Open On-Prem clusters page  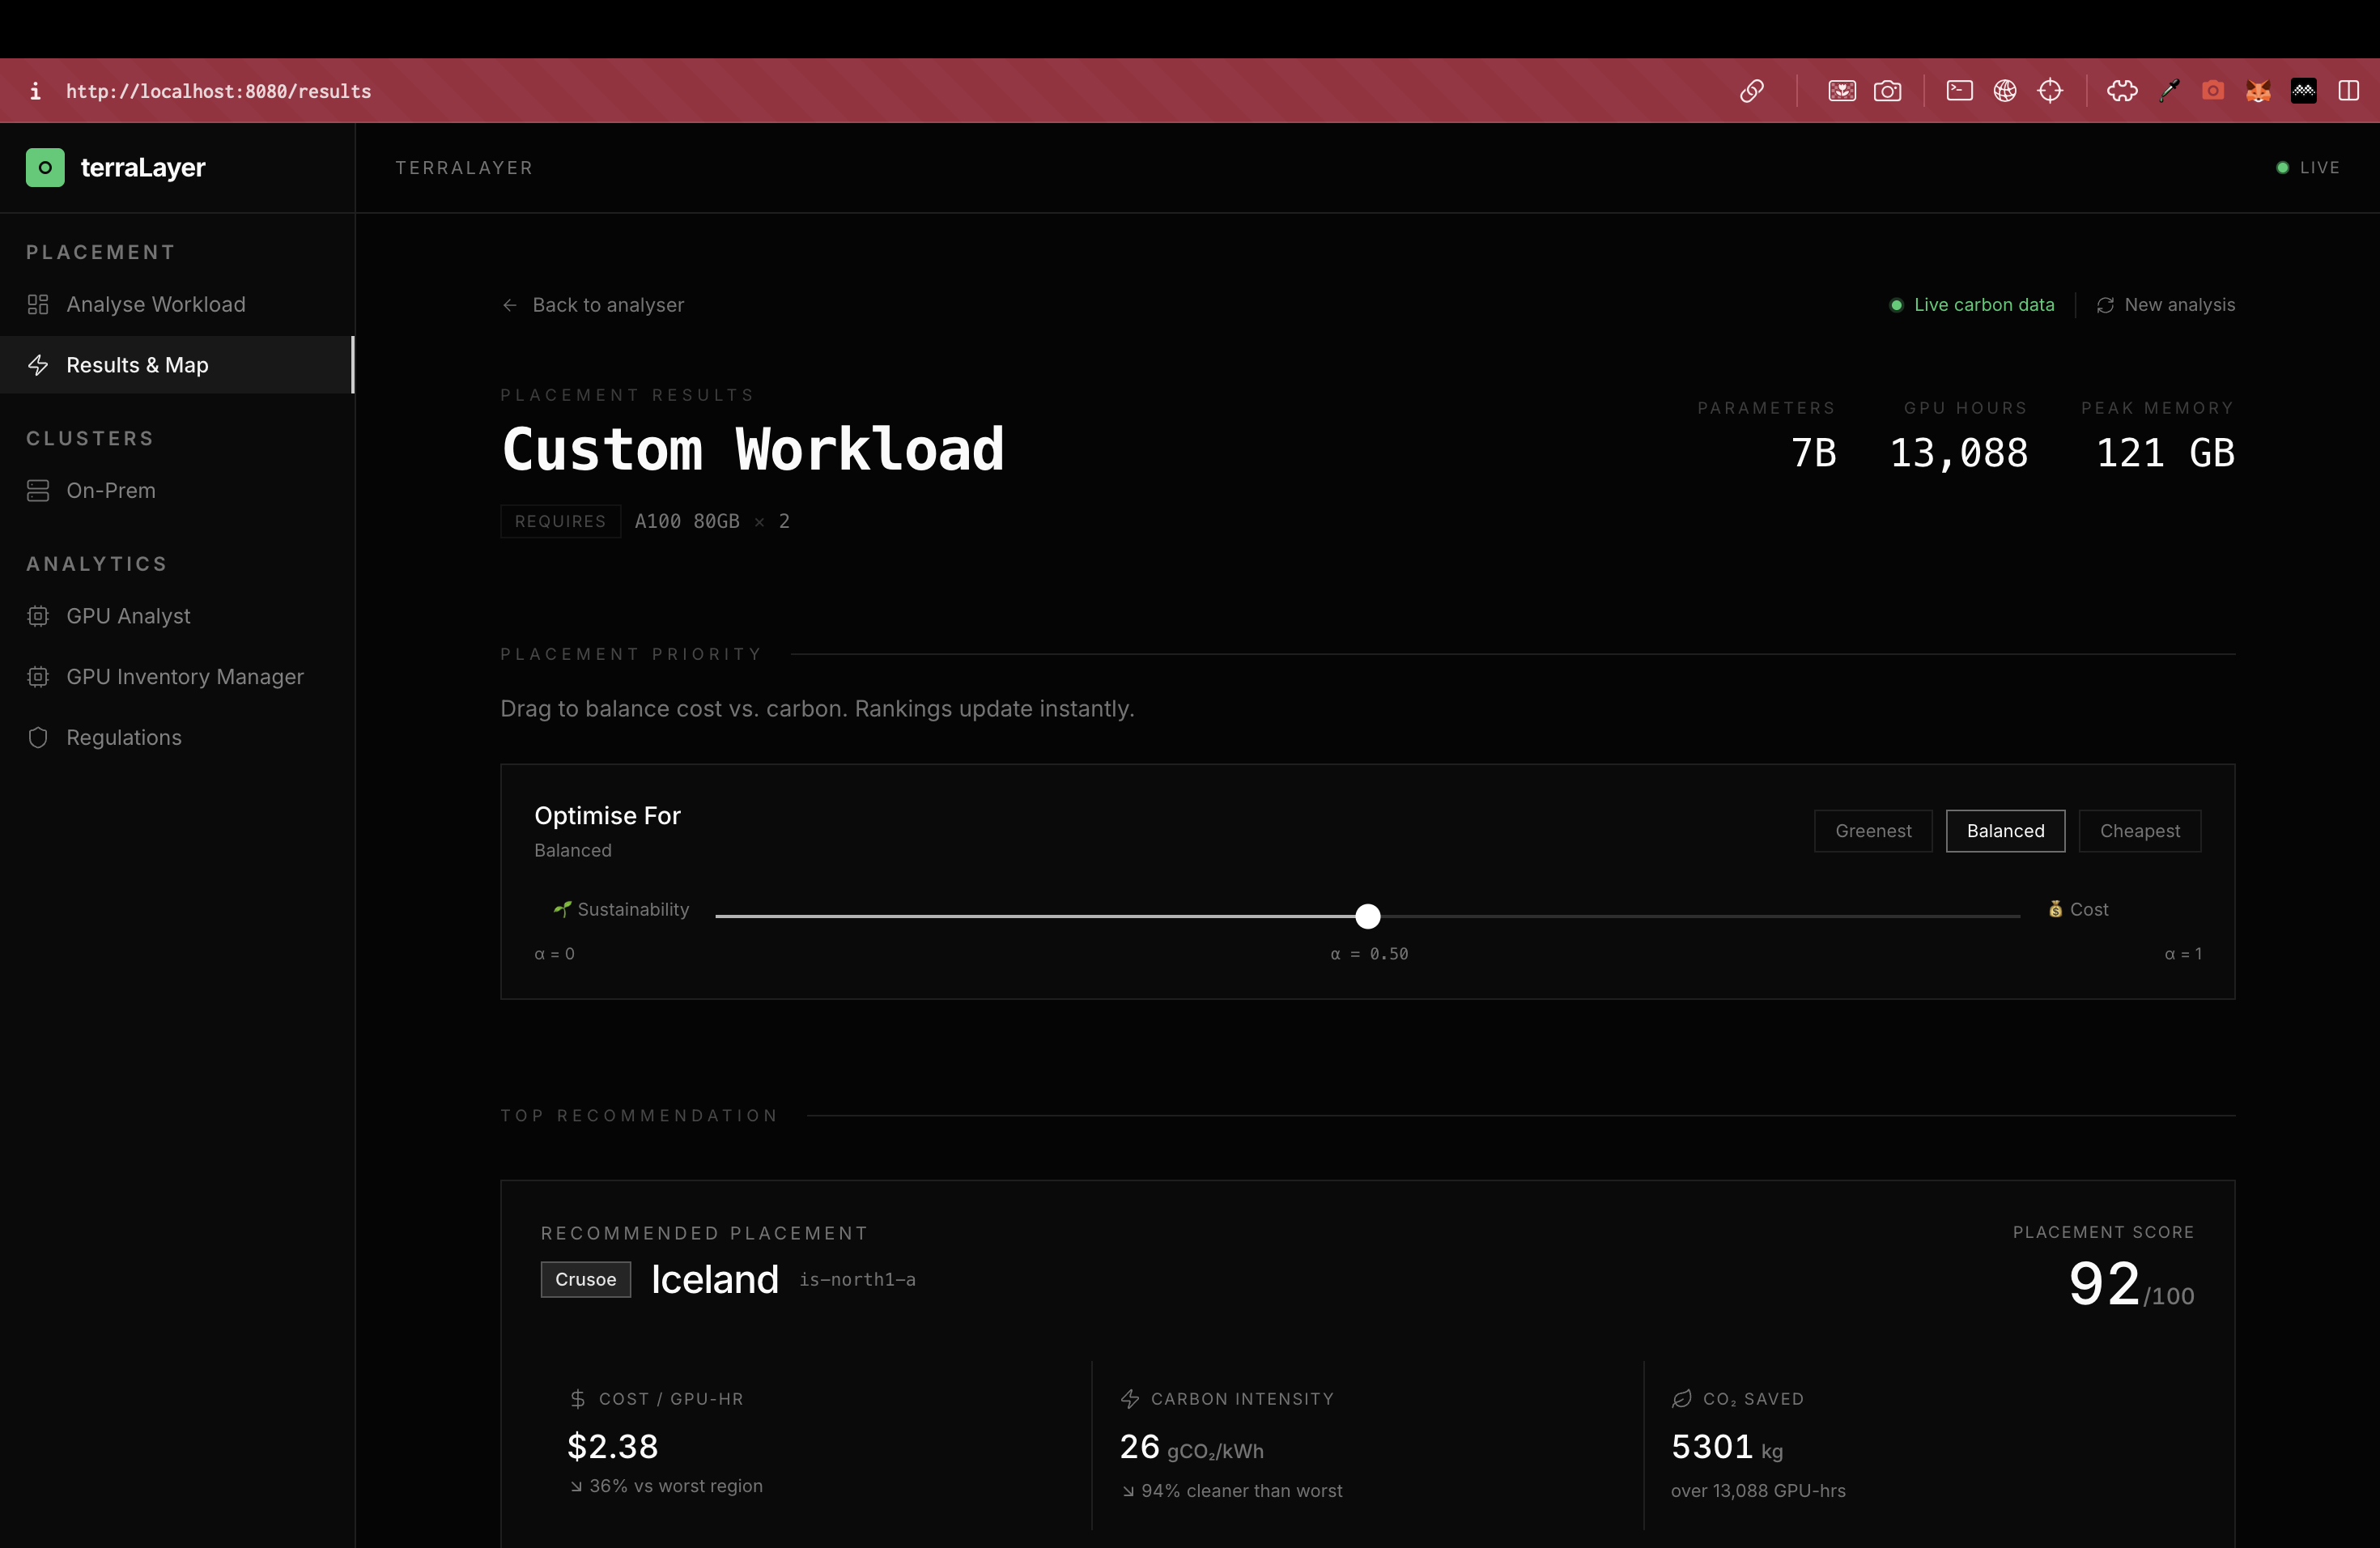click(110, 491)
